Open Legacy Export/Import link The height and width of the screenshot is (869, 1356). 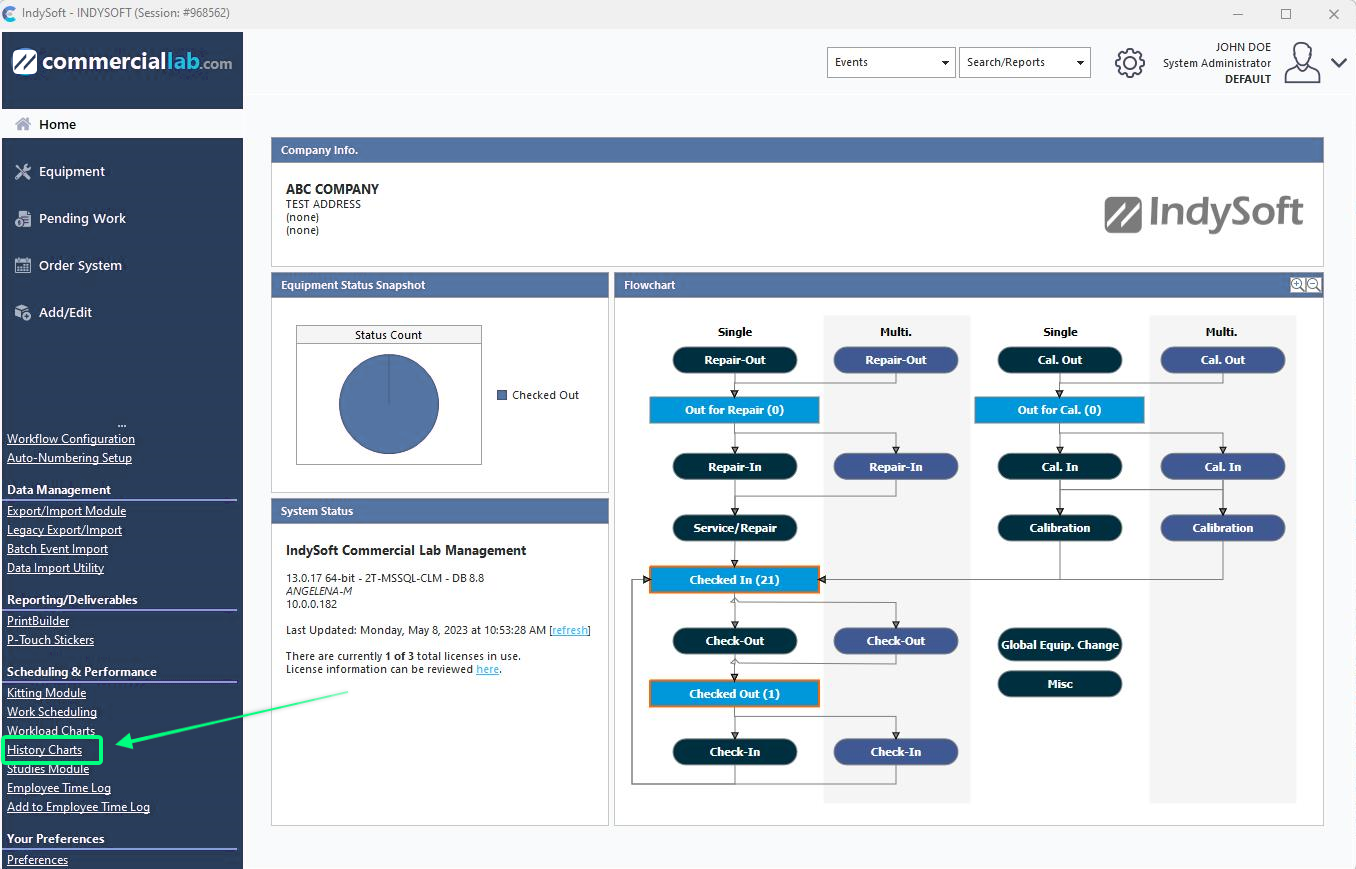point(64,530)
